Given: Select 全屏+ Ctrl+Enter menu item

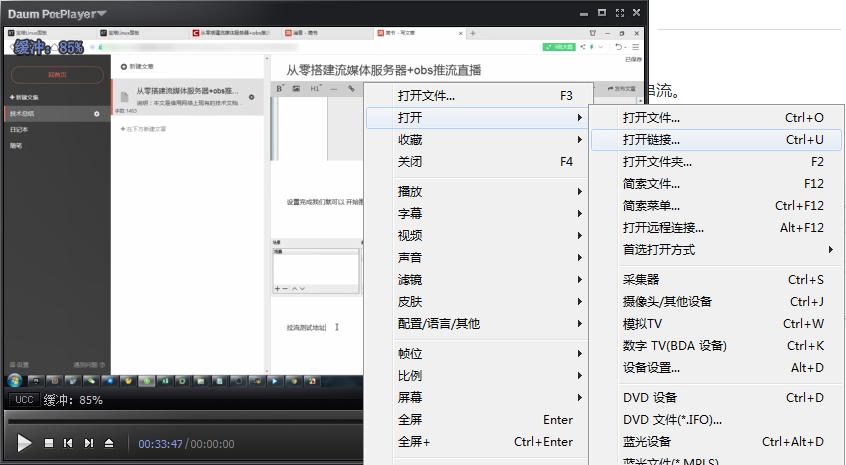Looking at the screenshot, I should (x=477, y=442).
